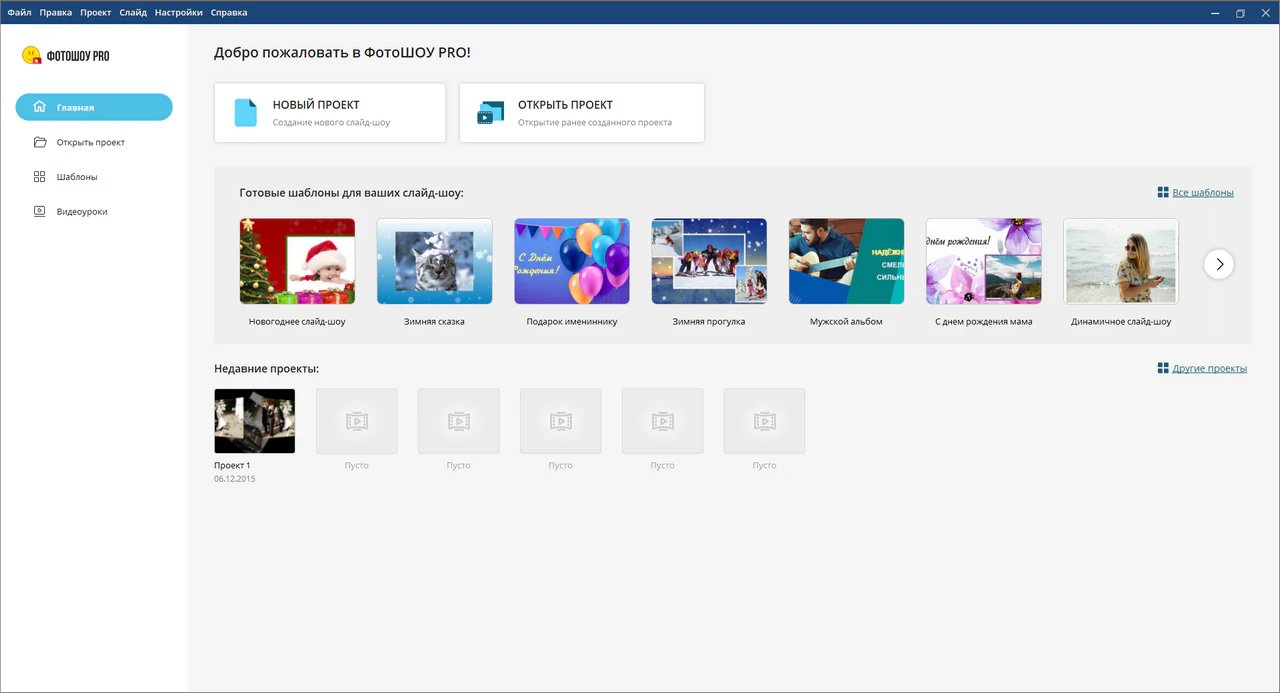Click the Новогоднее слайд-шоу caption

click(x=297, y=322)
